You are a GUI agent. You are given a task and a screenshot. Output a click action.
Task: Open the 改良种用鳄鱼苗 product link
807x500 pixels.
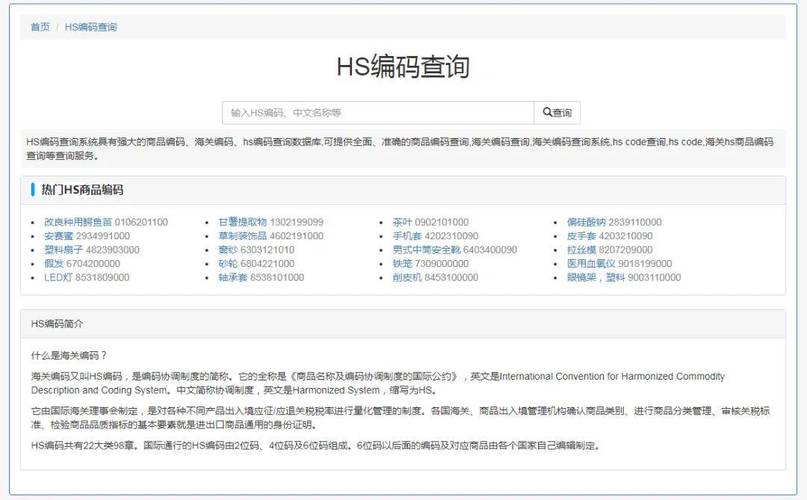78,222
